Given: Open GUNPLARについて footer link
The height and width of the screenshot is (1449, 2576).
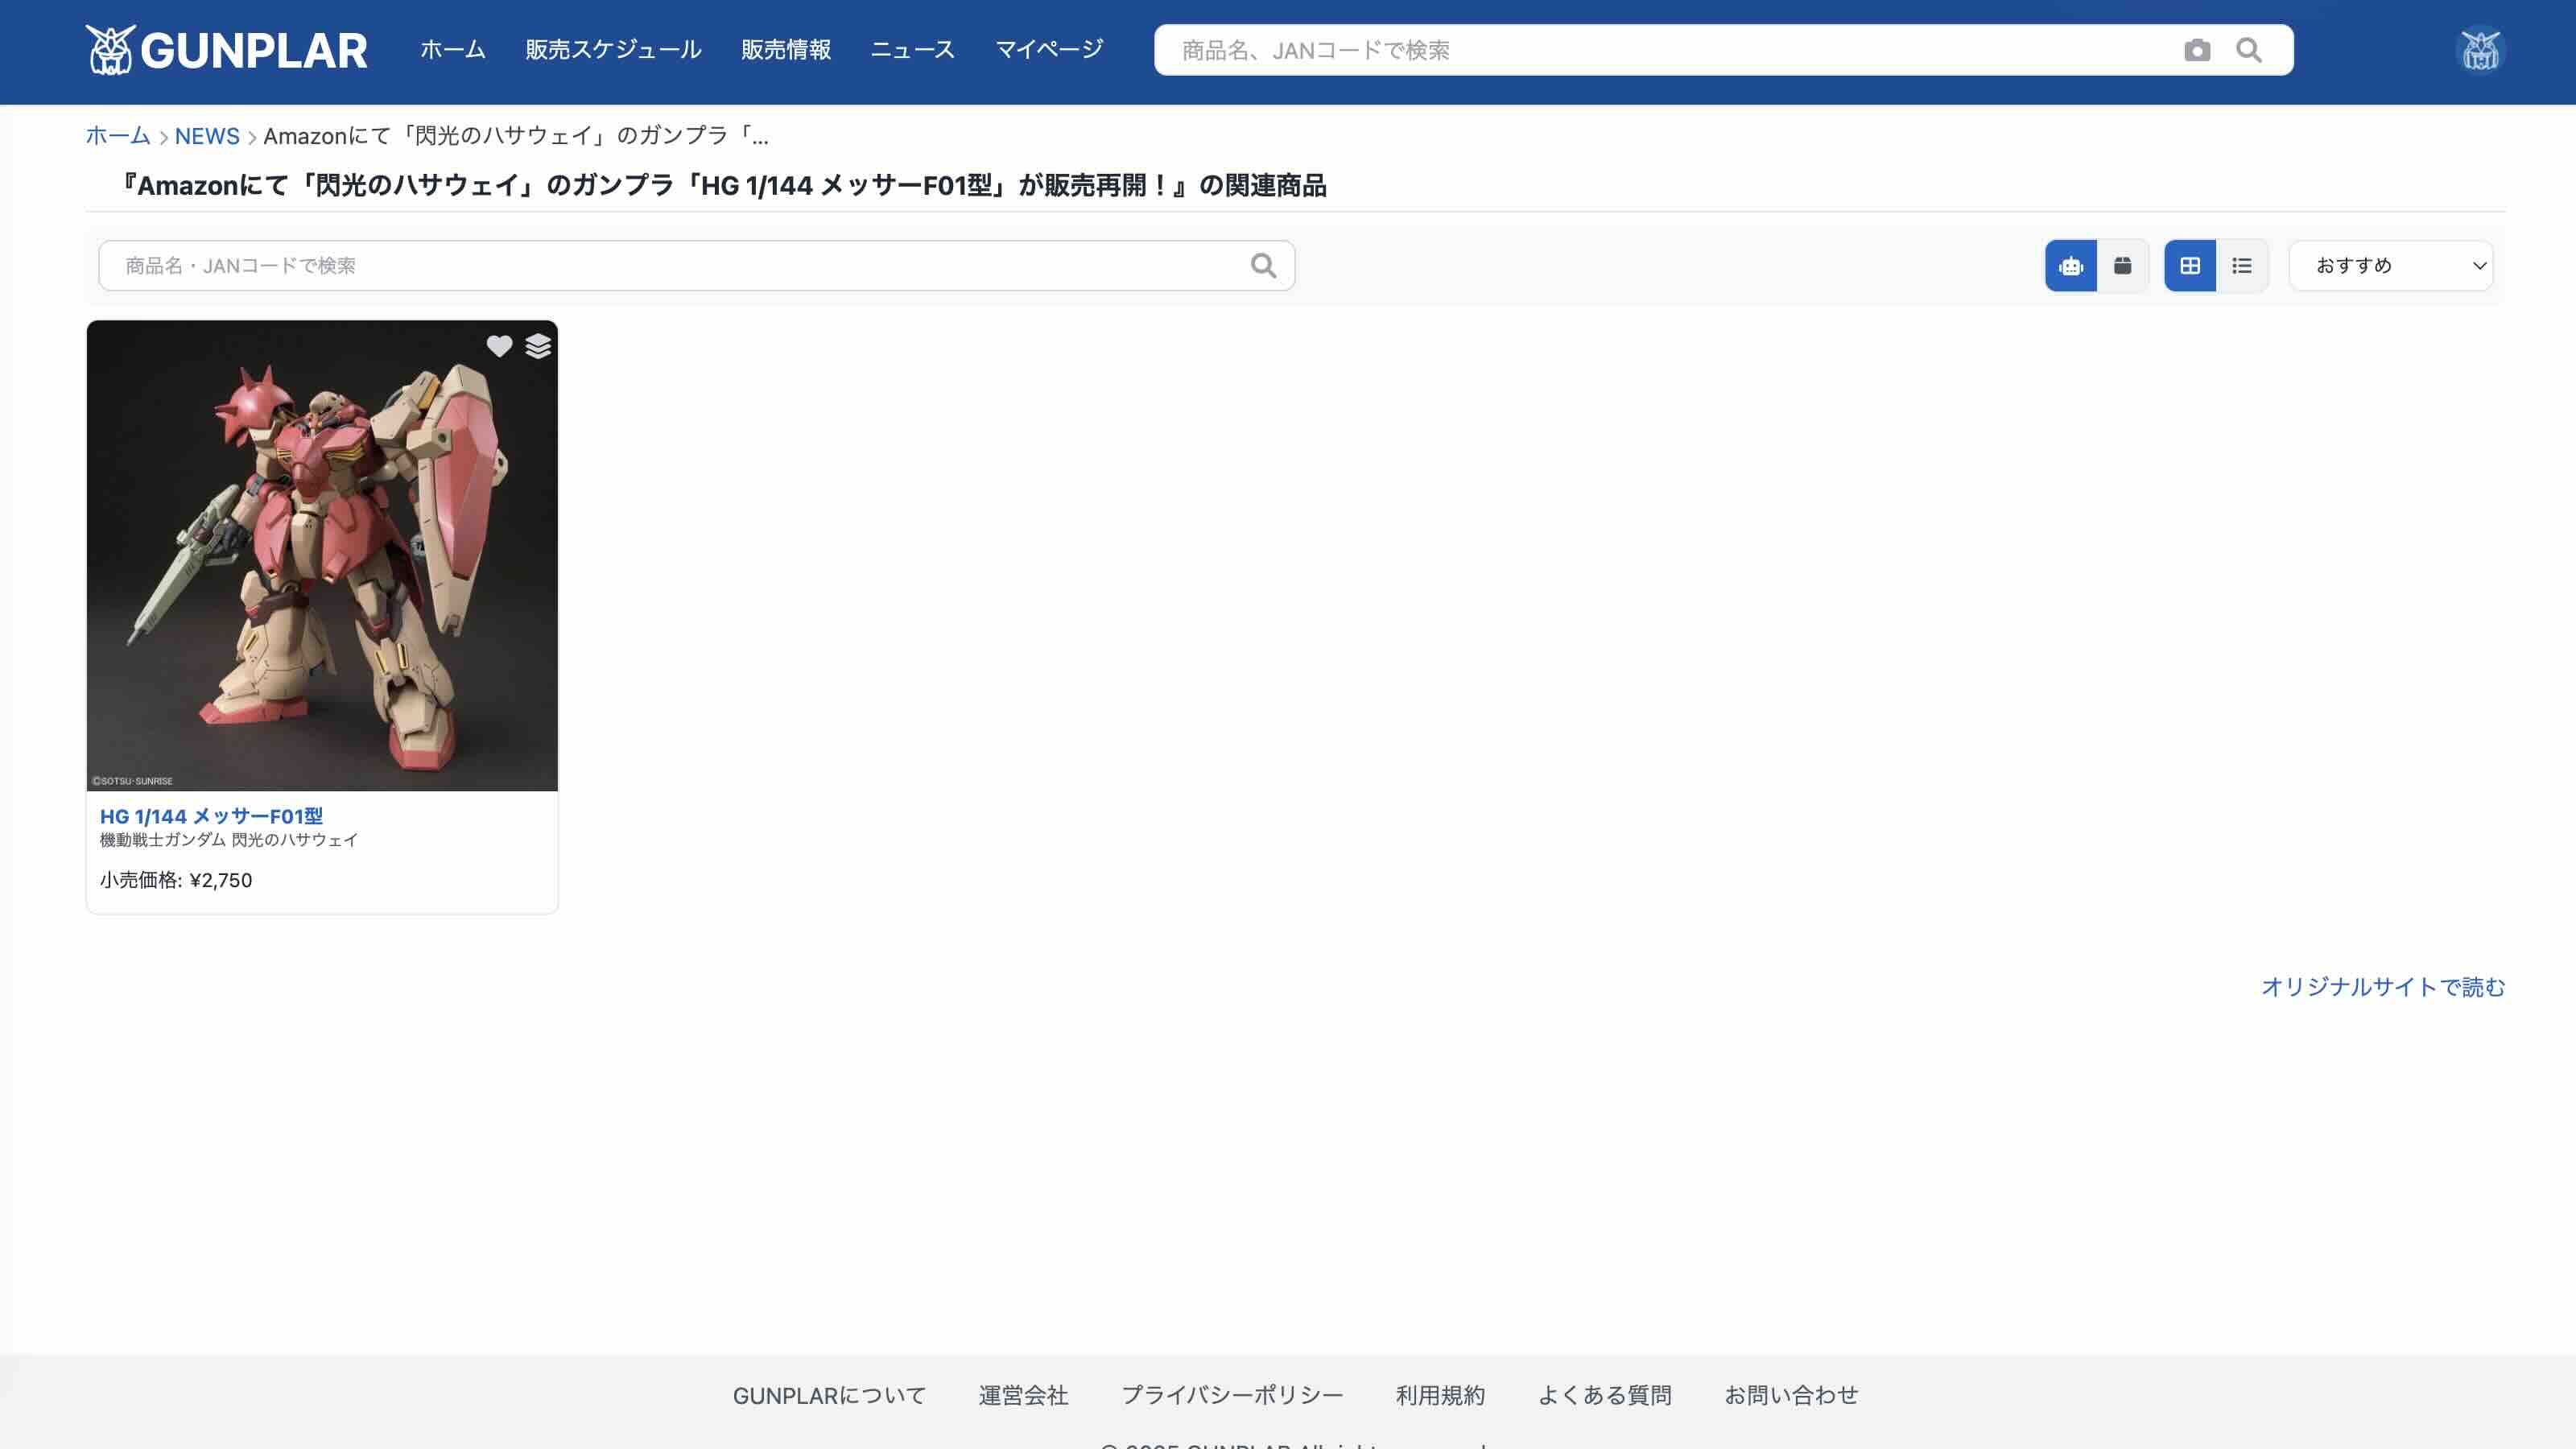Looking at the screenshot, I should click(829, 1395).
